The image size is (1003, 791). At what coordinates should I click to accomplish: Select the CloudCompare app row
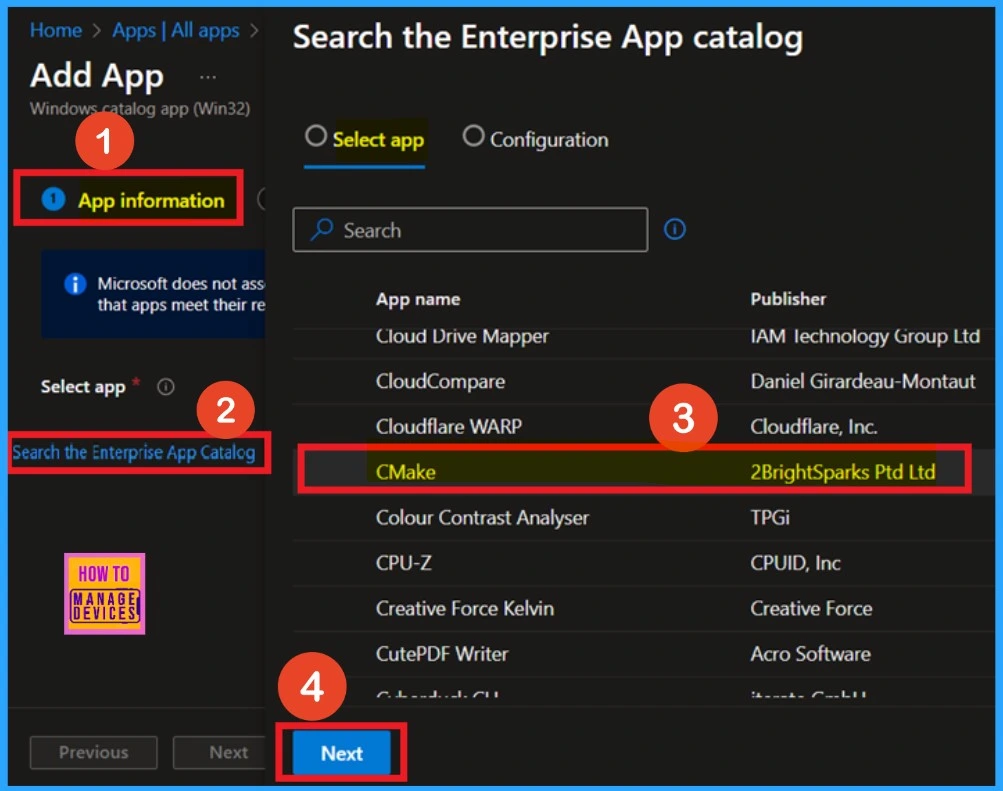(x=643, y=382)
